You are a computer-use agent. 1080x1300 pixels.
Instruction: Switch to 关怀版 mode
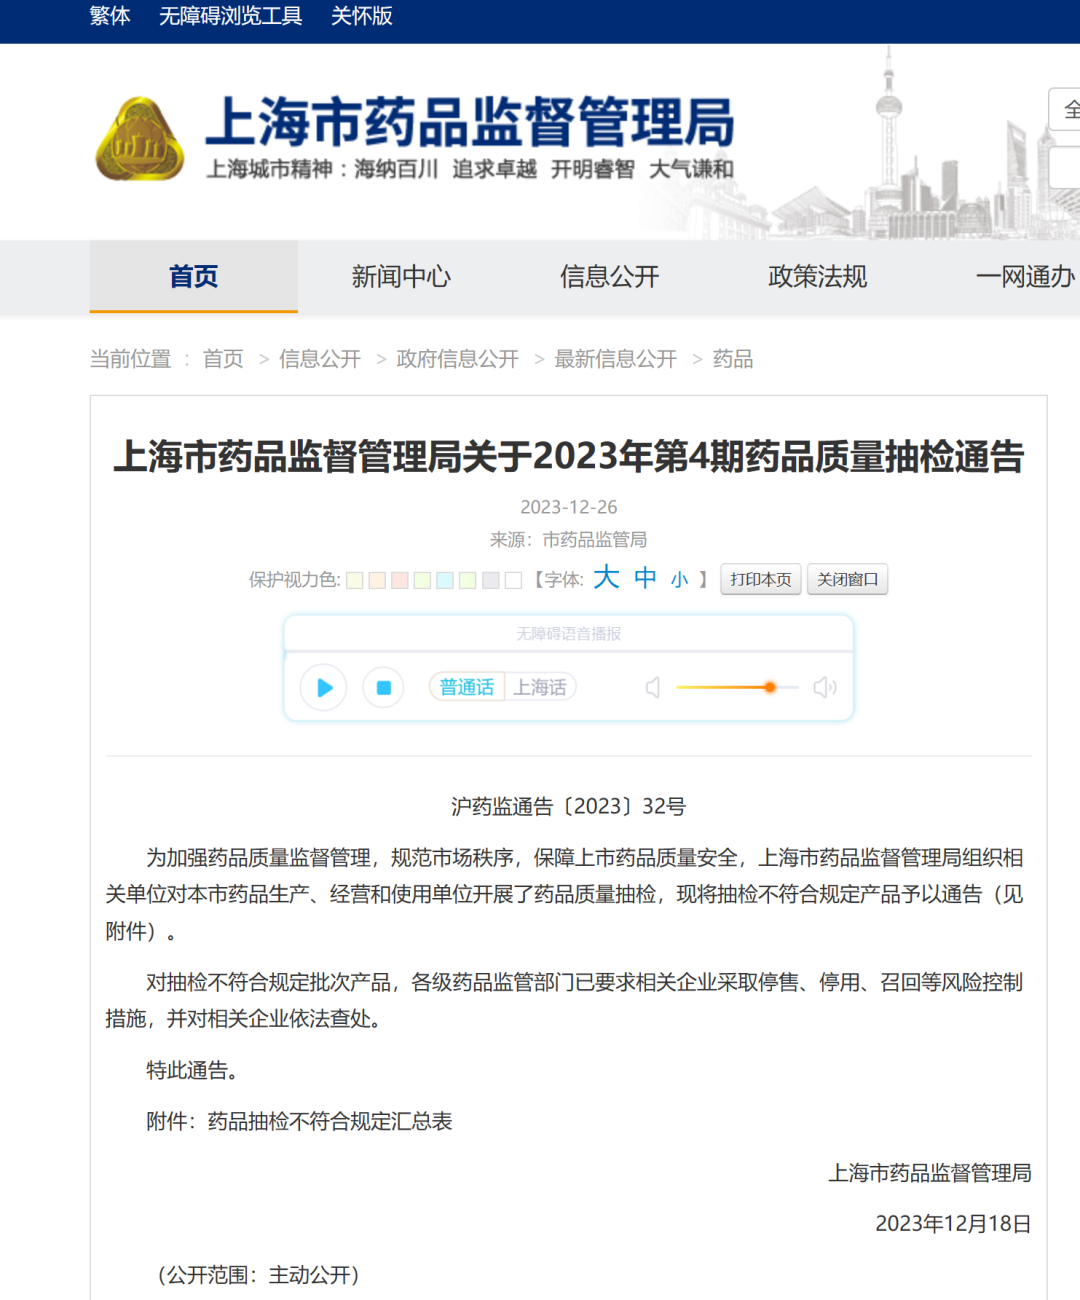click(362, 16)
